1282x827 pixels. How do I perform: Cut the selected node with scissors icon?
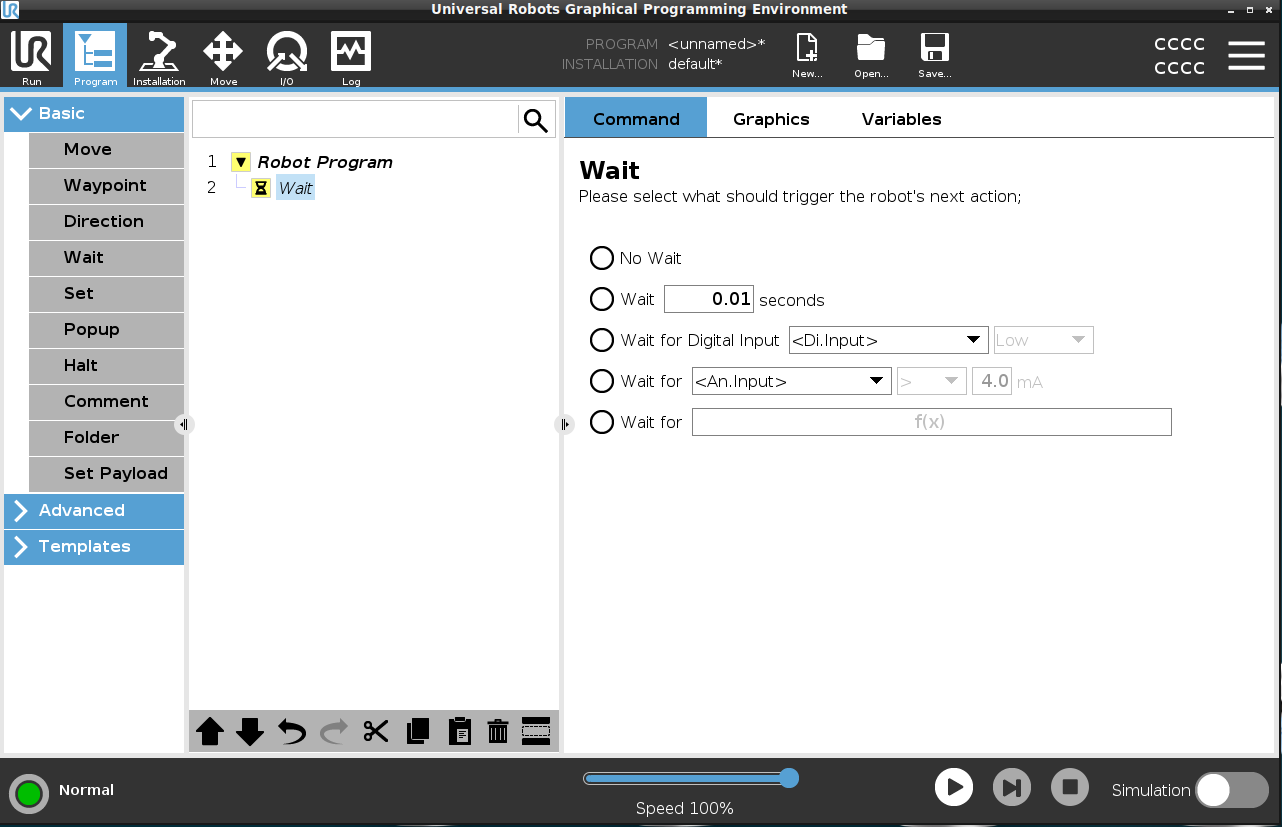coord(376,732)
